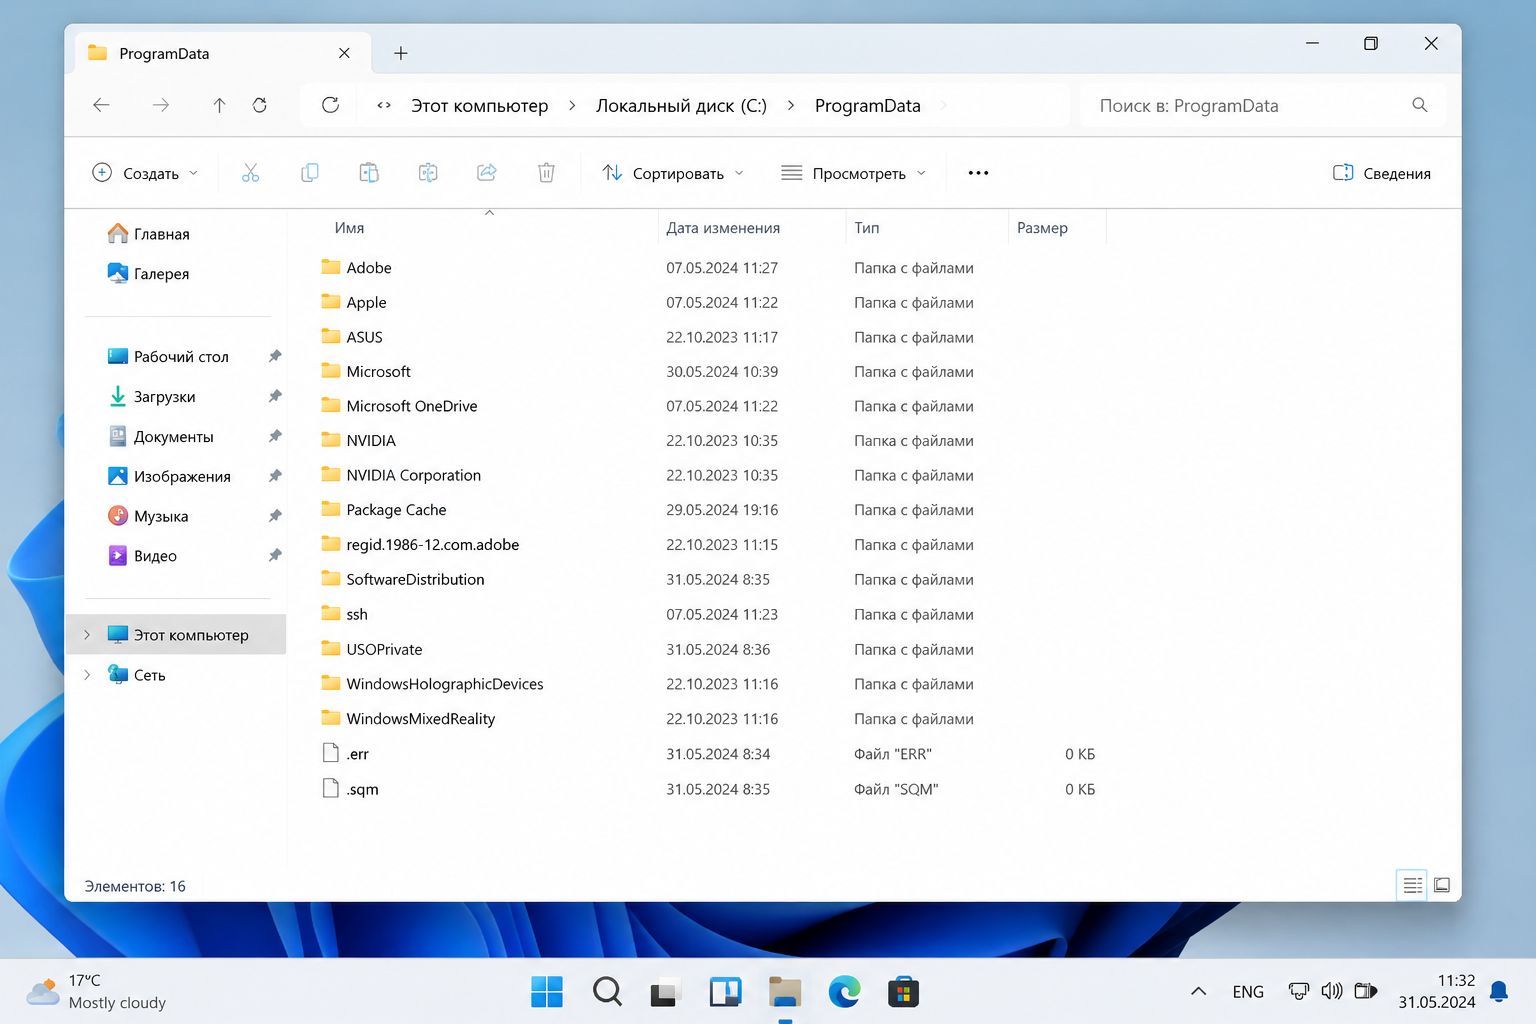Open Загрузки in the sidebar

click(x=151, y=396)
